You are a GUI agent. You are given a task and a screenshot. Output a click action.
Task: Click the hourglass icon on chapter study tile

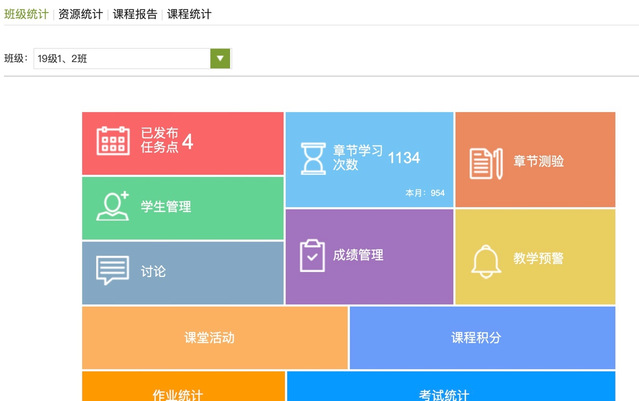(x=314, y=159)
